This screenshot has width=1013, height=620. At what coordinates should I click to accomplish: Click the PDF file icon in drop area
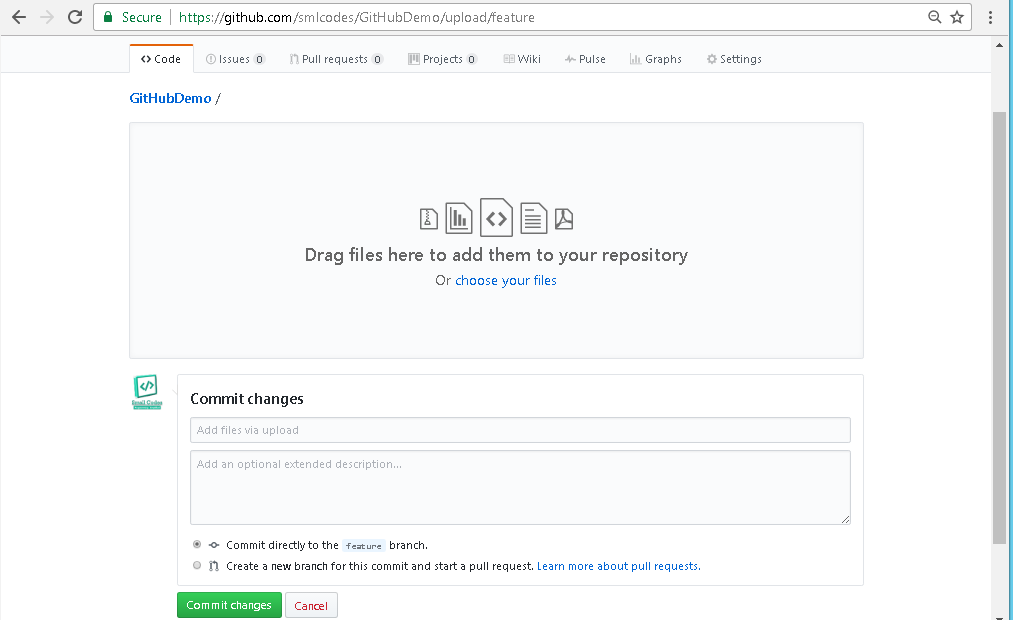pyautogui.click(x=564, y=218)
